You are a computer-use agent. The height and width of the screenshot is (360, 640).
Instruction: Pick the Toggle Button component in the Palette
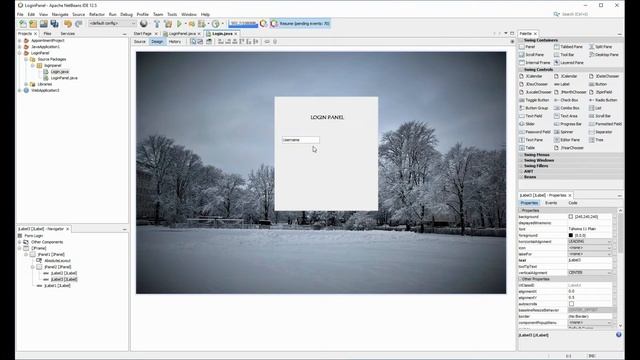[534, 100]
